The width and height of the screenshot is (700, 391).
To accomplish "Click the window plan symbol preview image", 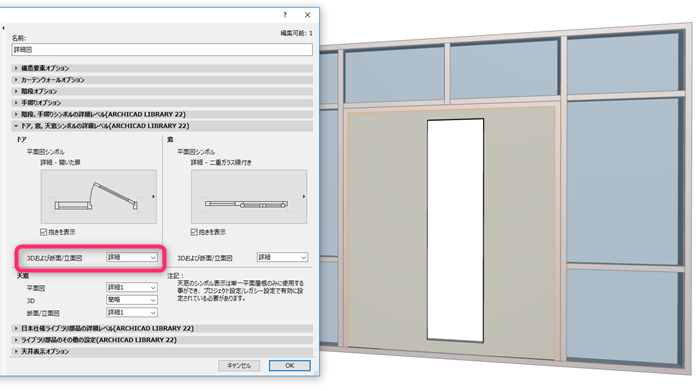I will [x=249, y=196].
